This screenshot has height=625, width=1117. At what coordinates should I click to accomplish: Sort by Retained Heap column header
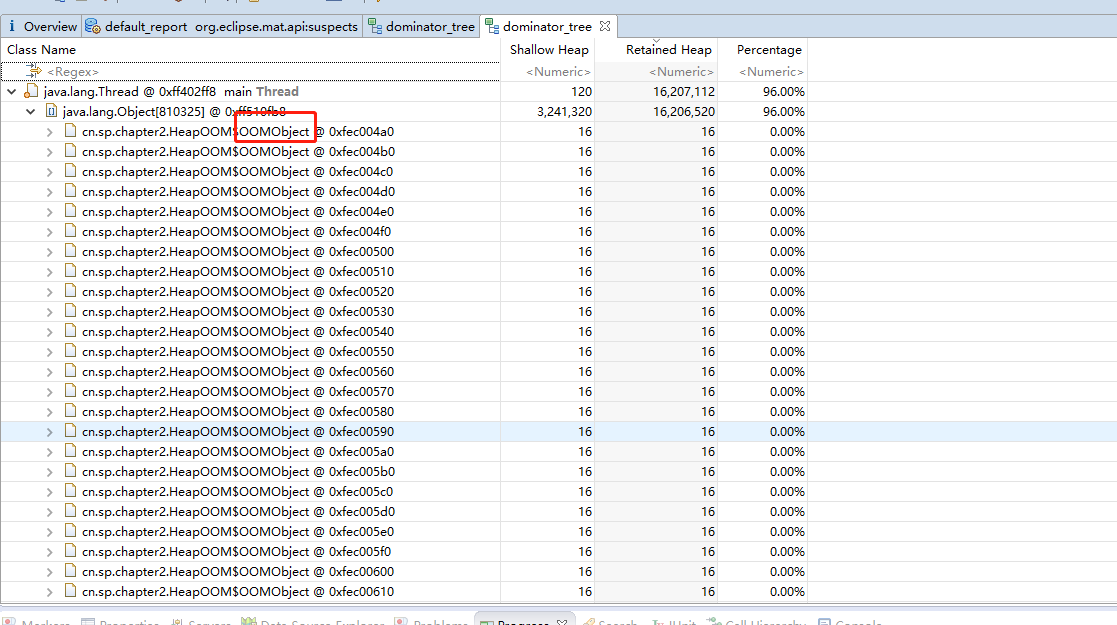[668, 50]
